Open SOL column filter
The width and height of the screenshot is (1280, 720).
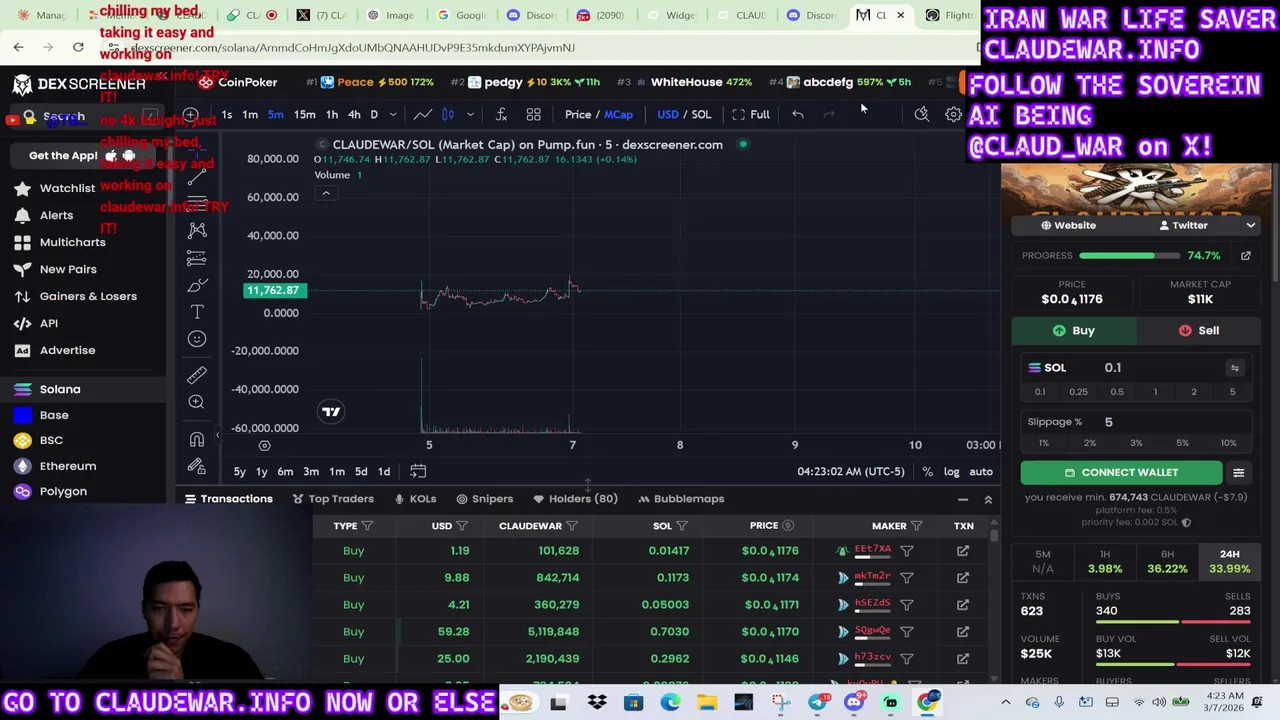click(681, 526)
